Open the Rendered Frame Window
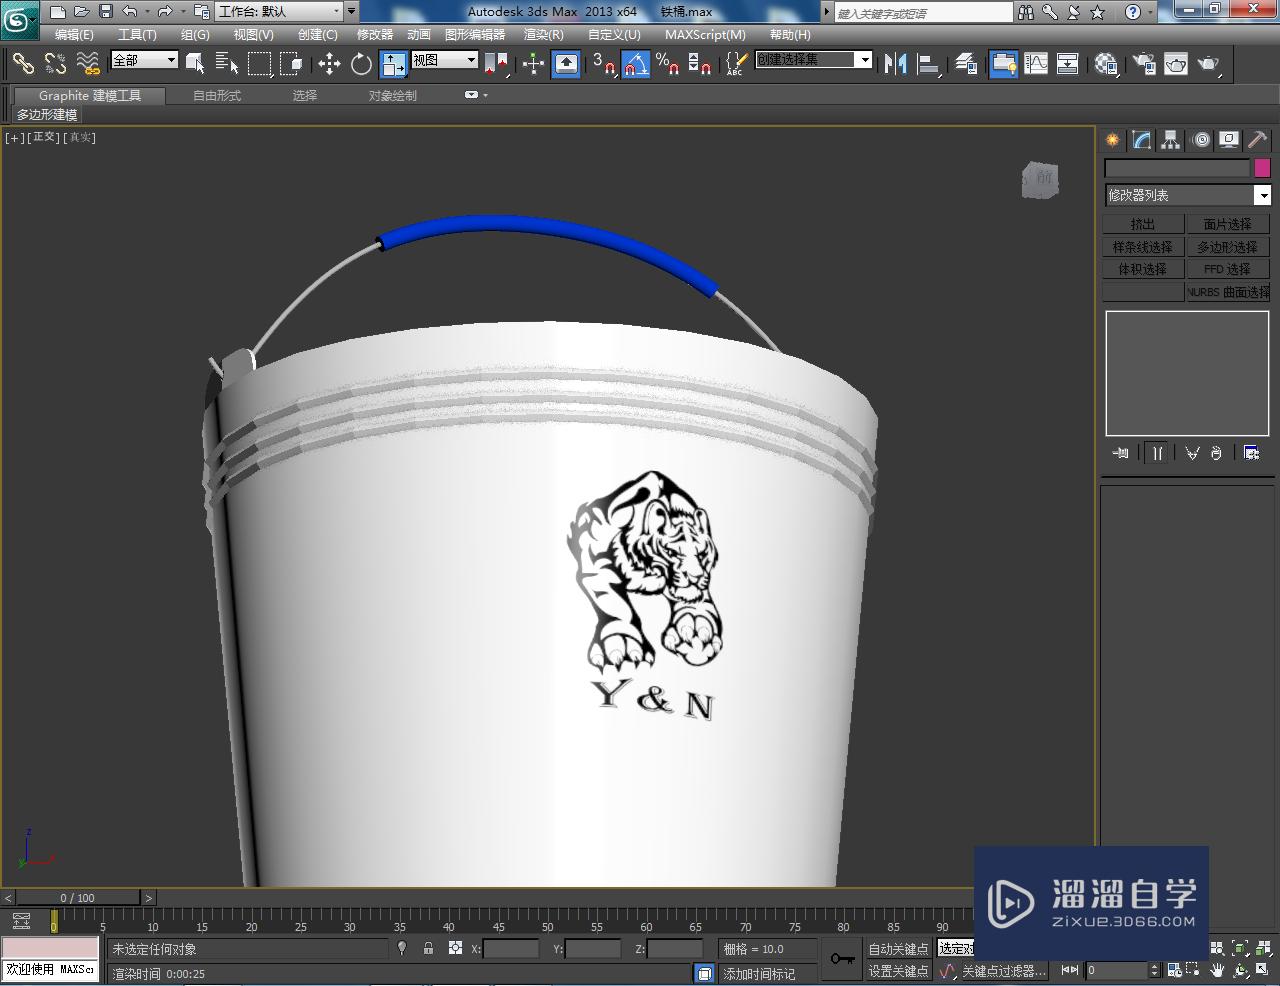Screen dimensions: 1280x986 (x=1176, y=64)
